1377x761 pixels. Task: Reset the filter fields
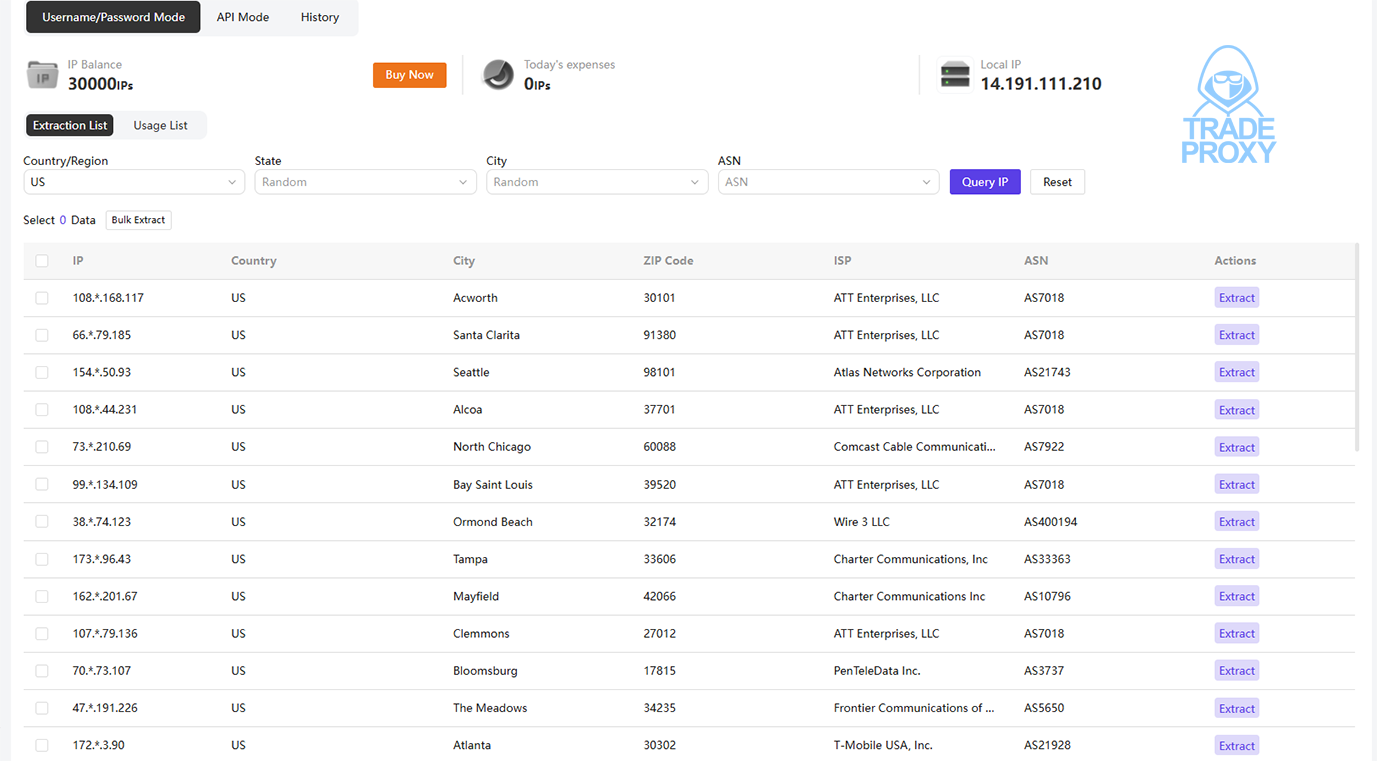[1057, 182]
